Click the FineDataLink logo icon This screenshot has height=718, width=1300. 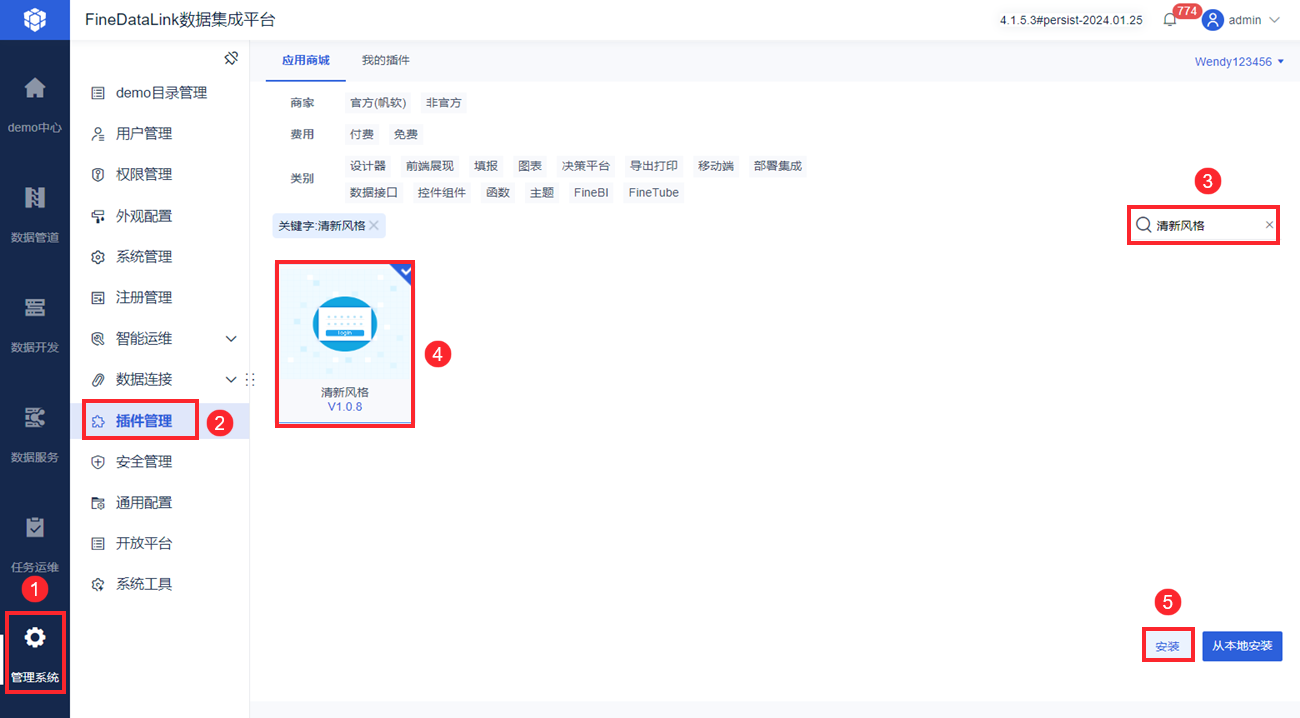(35, 19)
